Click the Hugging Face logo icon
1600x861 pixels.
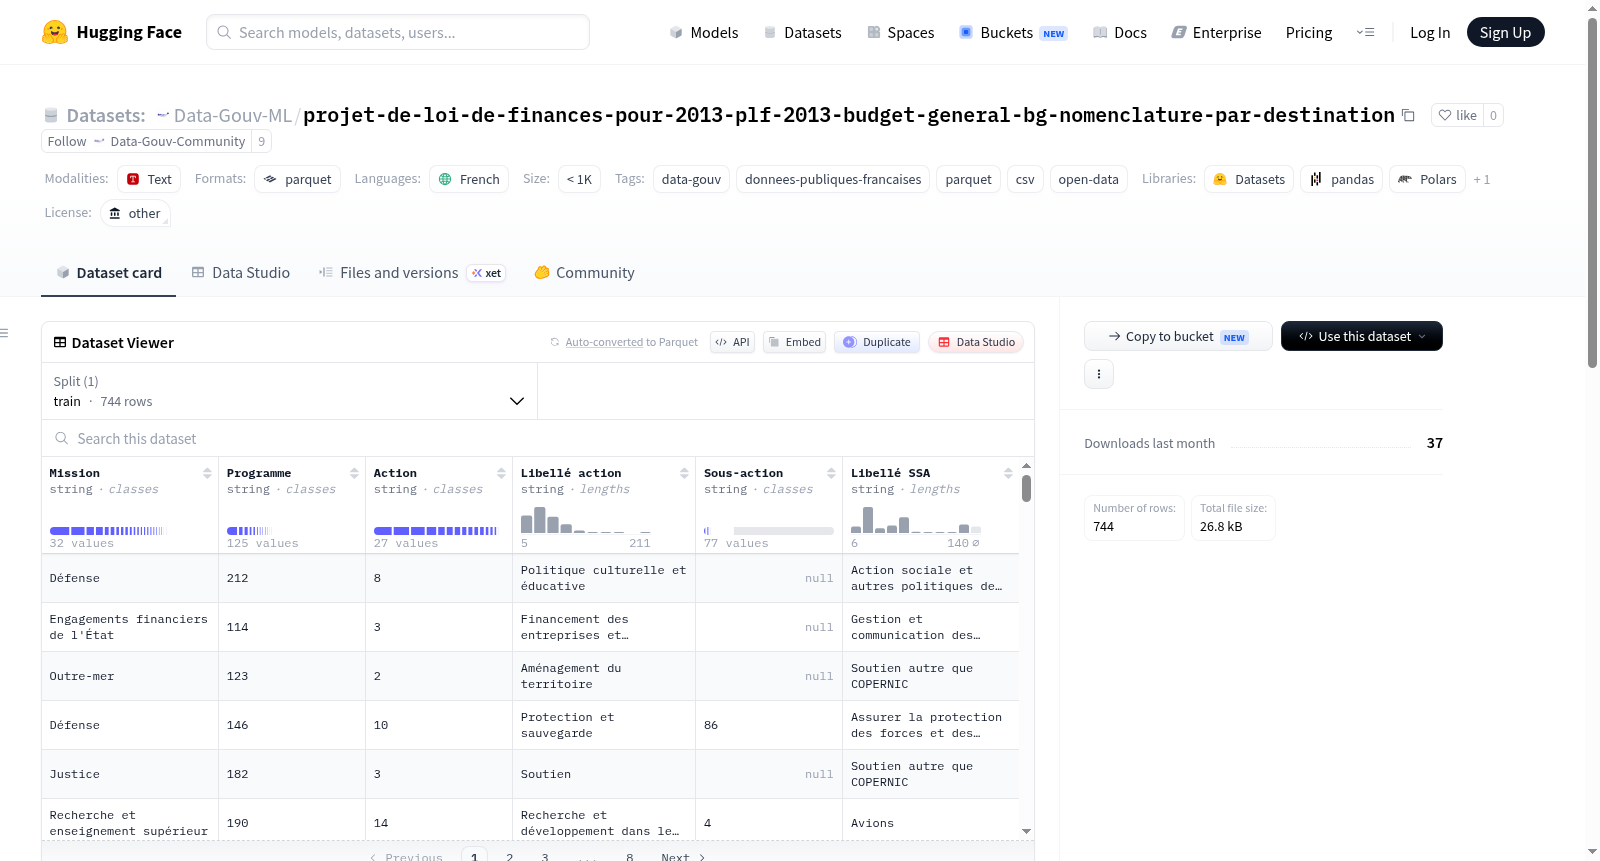tap(55, 32)
